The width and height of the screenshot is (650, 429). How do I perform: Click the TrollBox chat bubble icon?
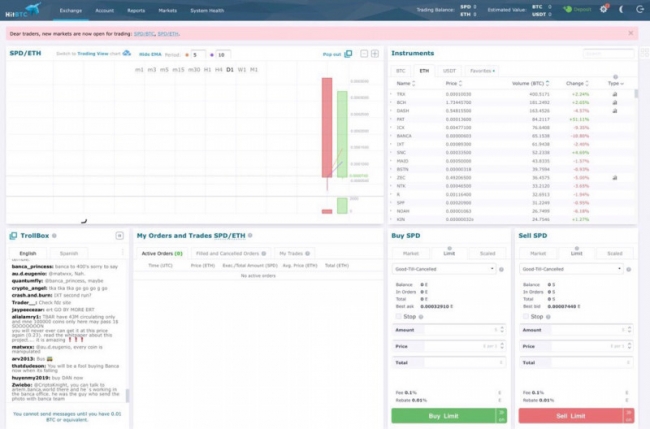tap(13, 236)
